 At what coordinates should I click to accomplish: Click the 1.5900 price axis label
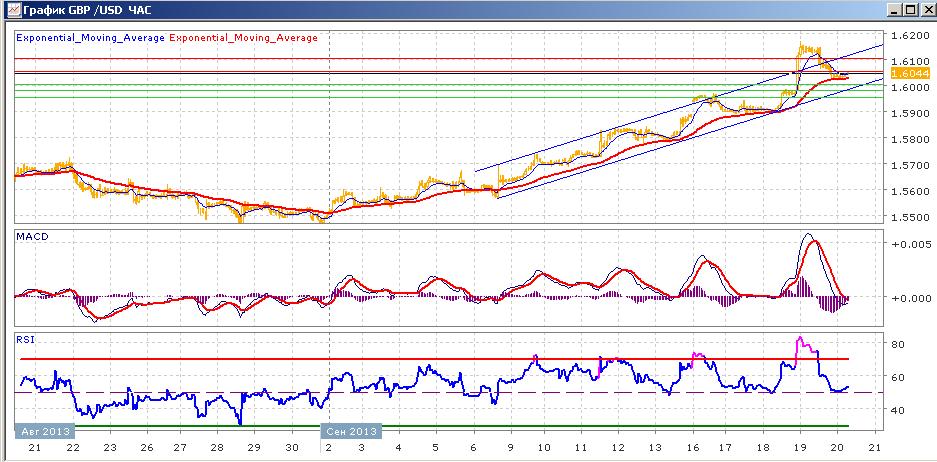pyautogui.click(x=908, y=113)
